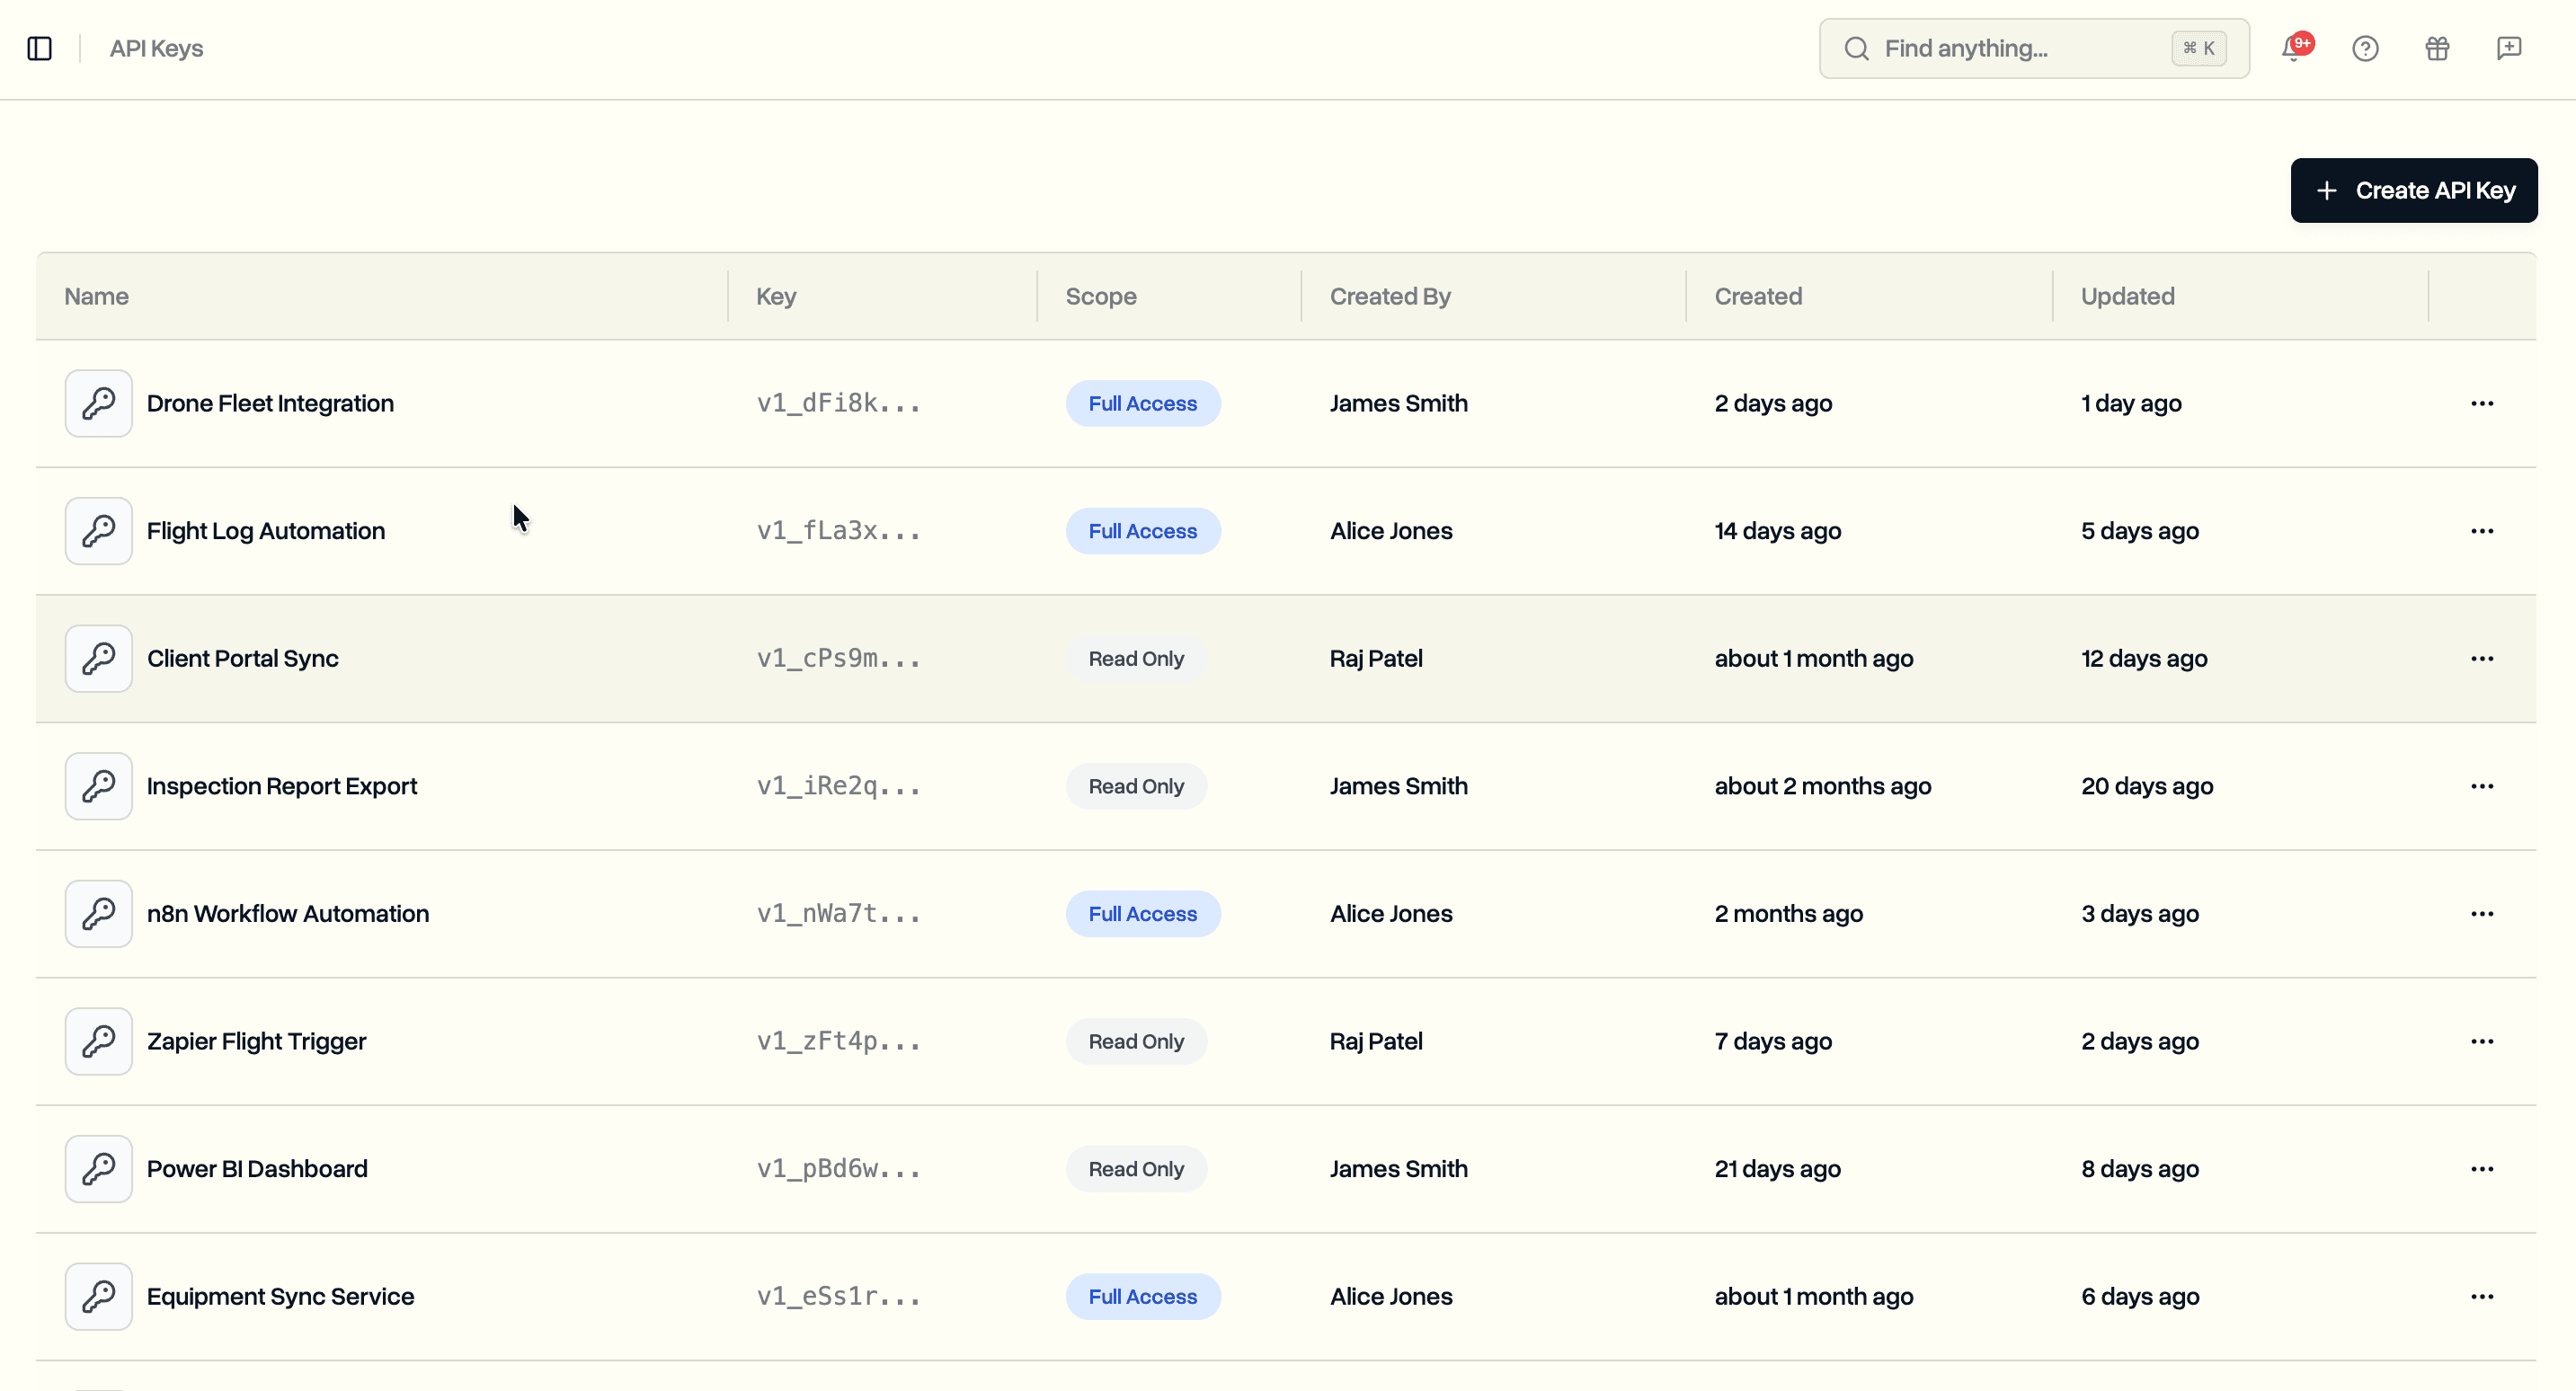Click the key icon beside Equipment Sync Service
The image size is (2576, 1391).
pyautogui.click(x=97, y=1296)
